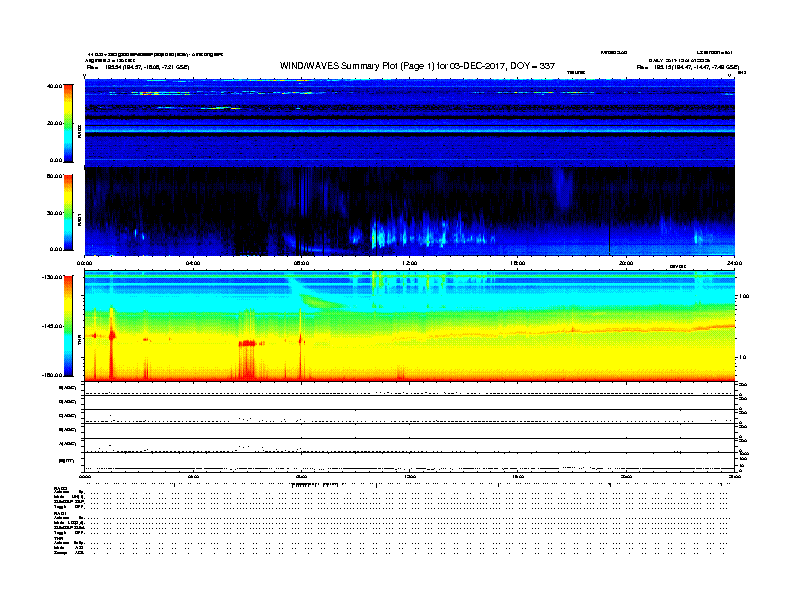
Task: Click the RAD1 vertical axis label
Action: pyautogui.click(x=79, y=219)
